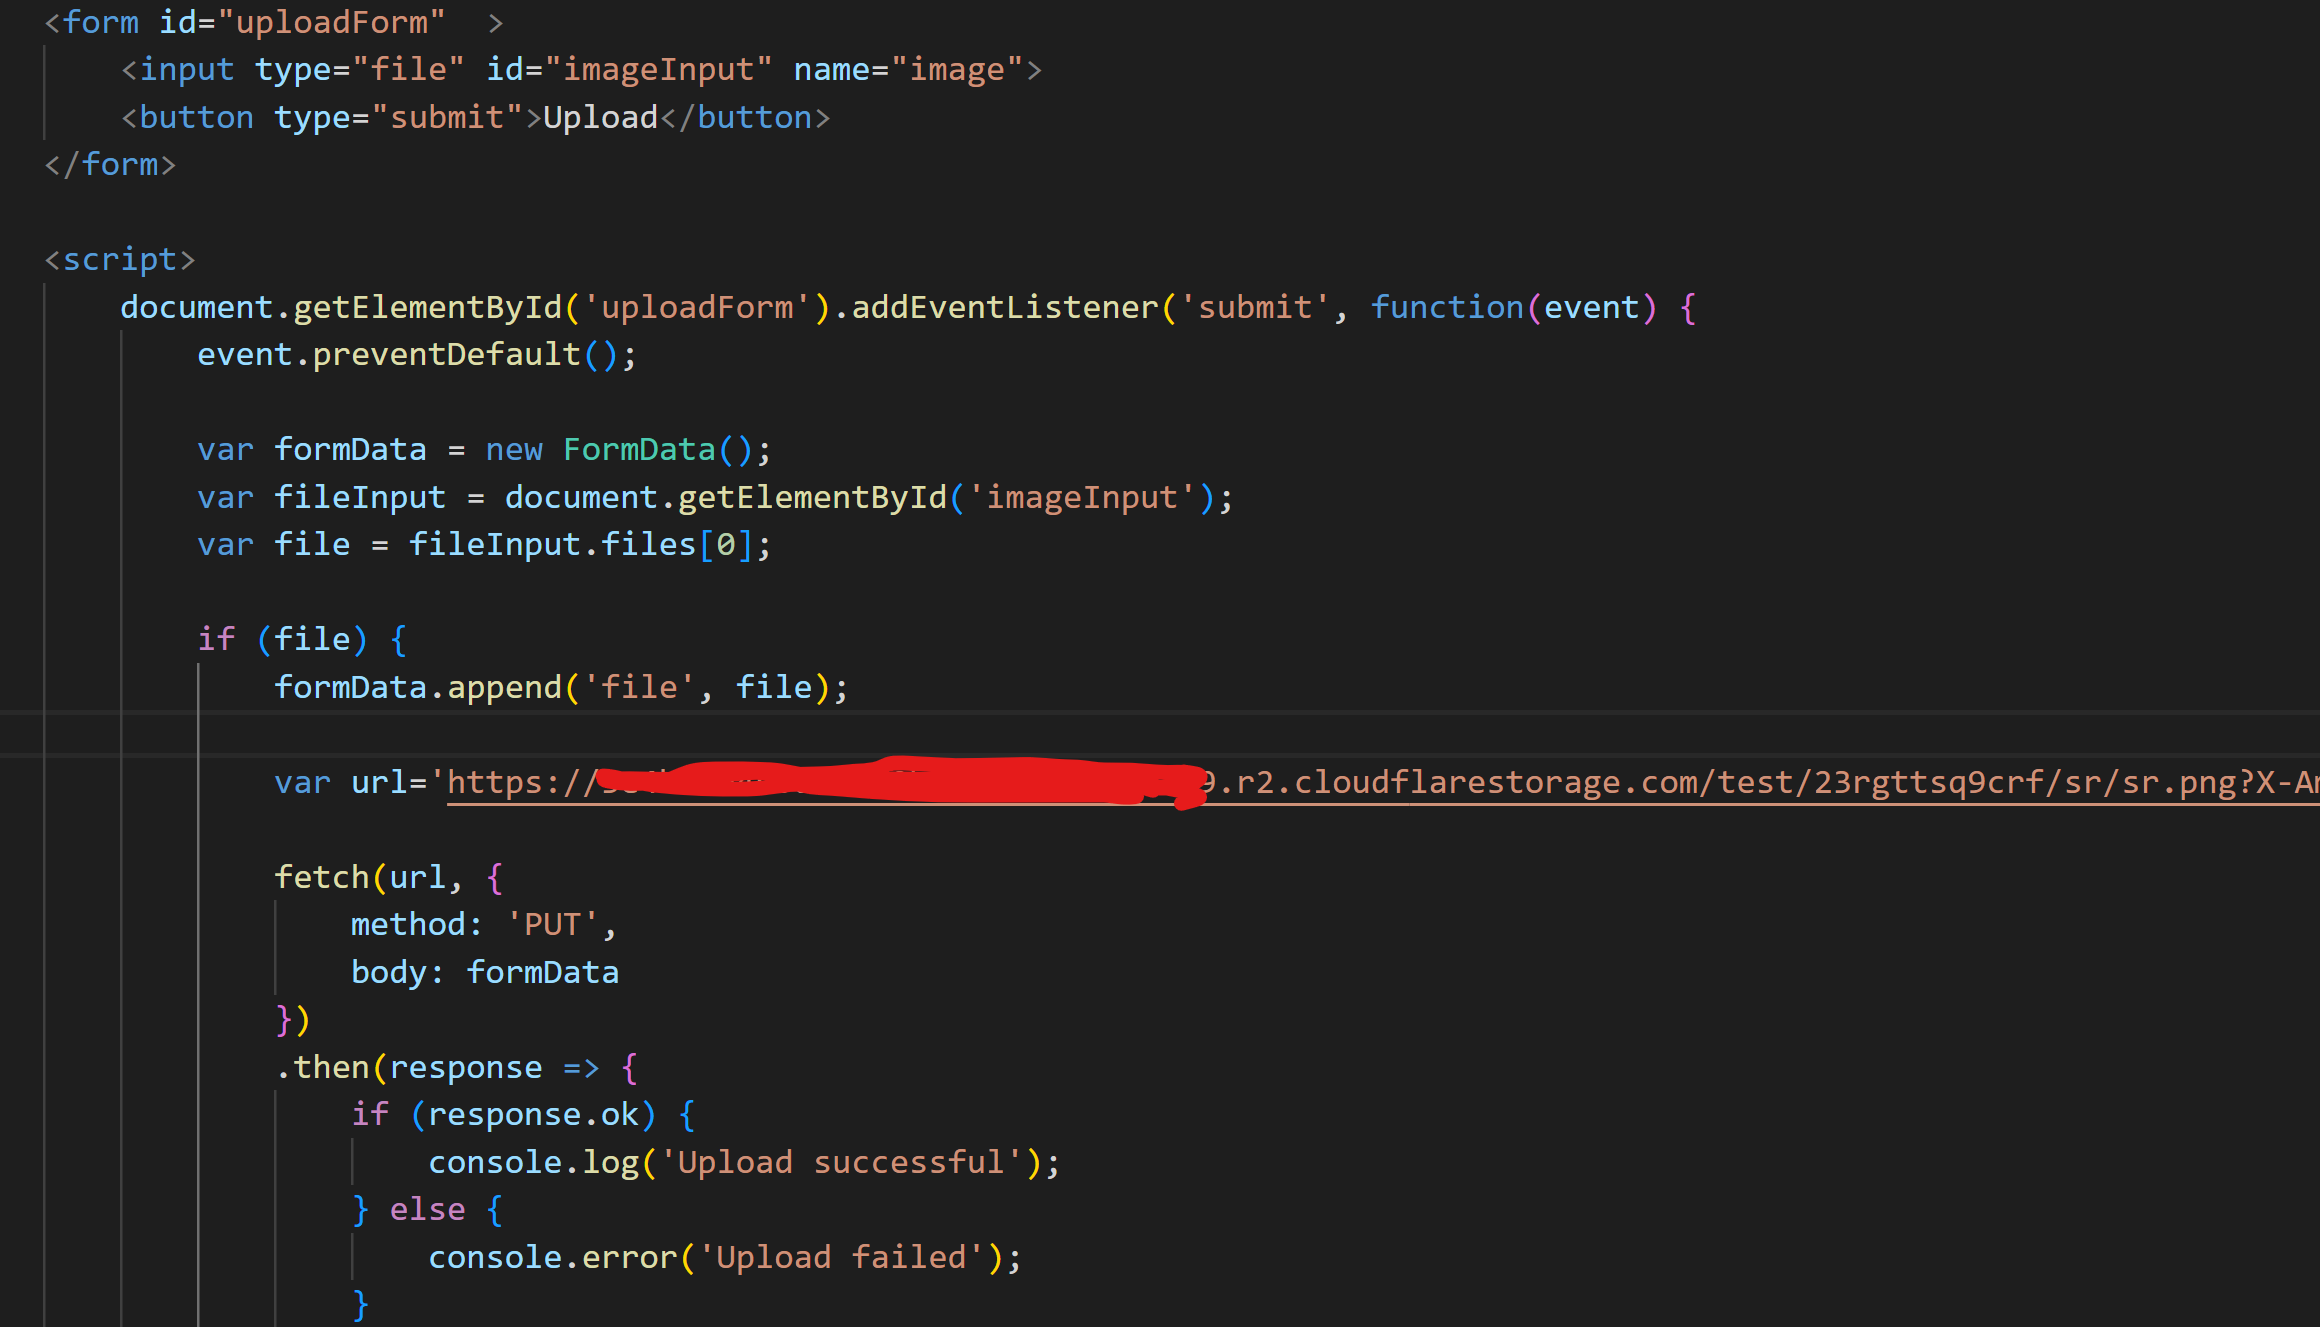Click 'body: formData' property line
The height and width of the screenshot is (1327, 2320).
coord(484,972)
